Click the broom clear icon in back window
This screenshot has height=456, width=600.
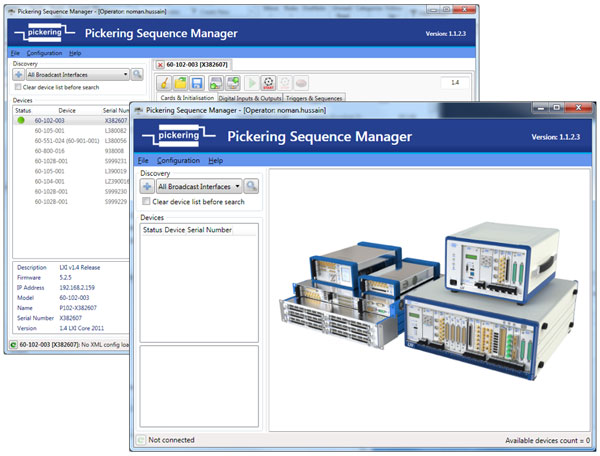164,83
